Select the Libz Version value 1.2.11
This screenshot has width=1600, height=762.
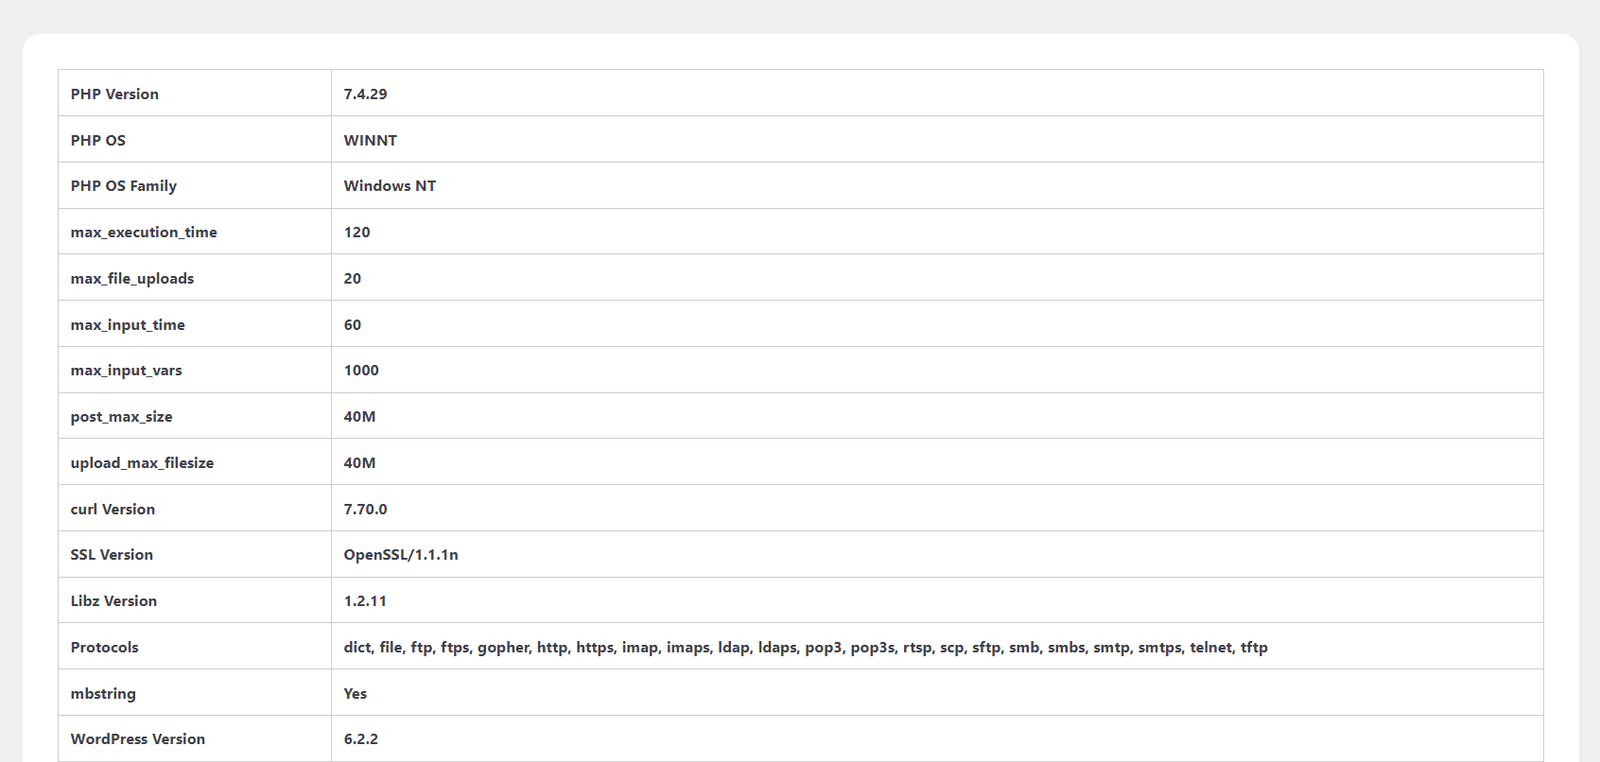coord(365,601)
